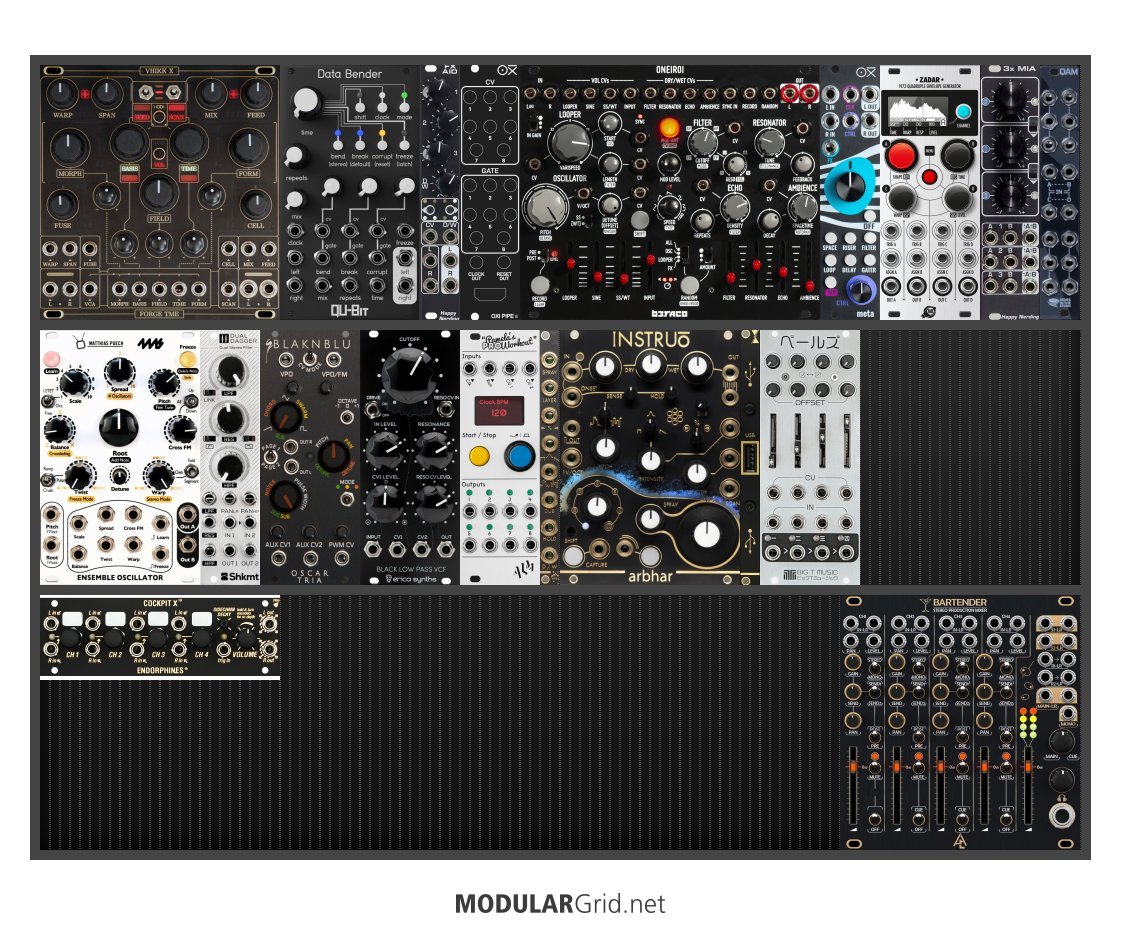Image resolution: width=1121 pixels, height=925 pixels.
Task: Click the SINE fader on Oneiroi
Action: click(598, 276)
